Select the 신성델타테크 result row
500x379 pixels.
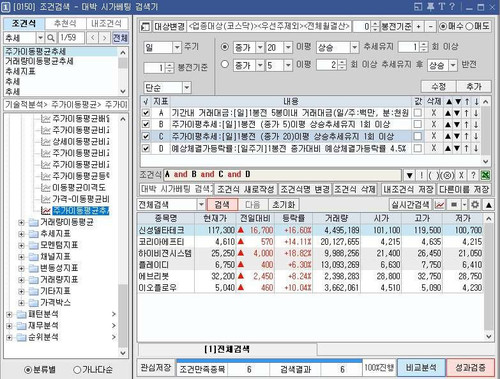pos(310,230)
